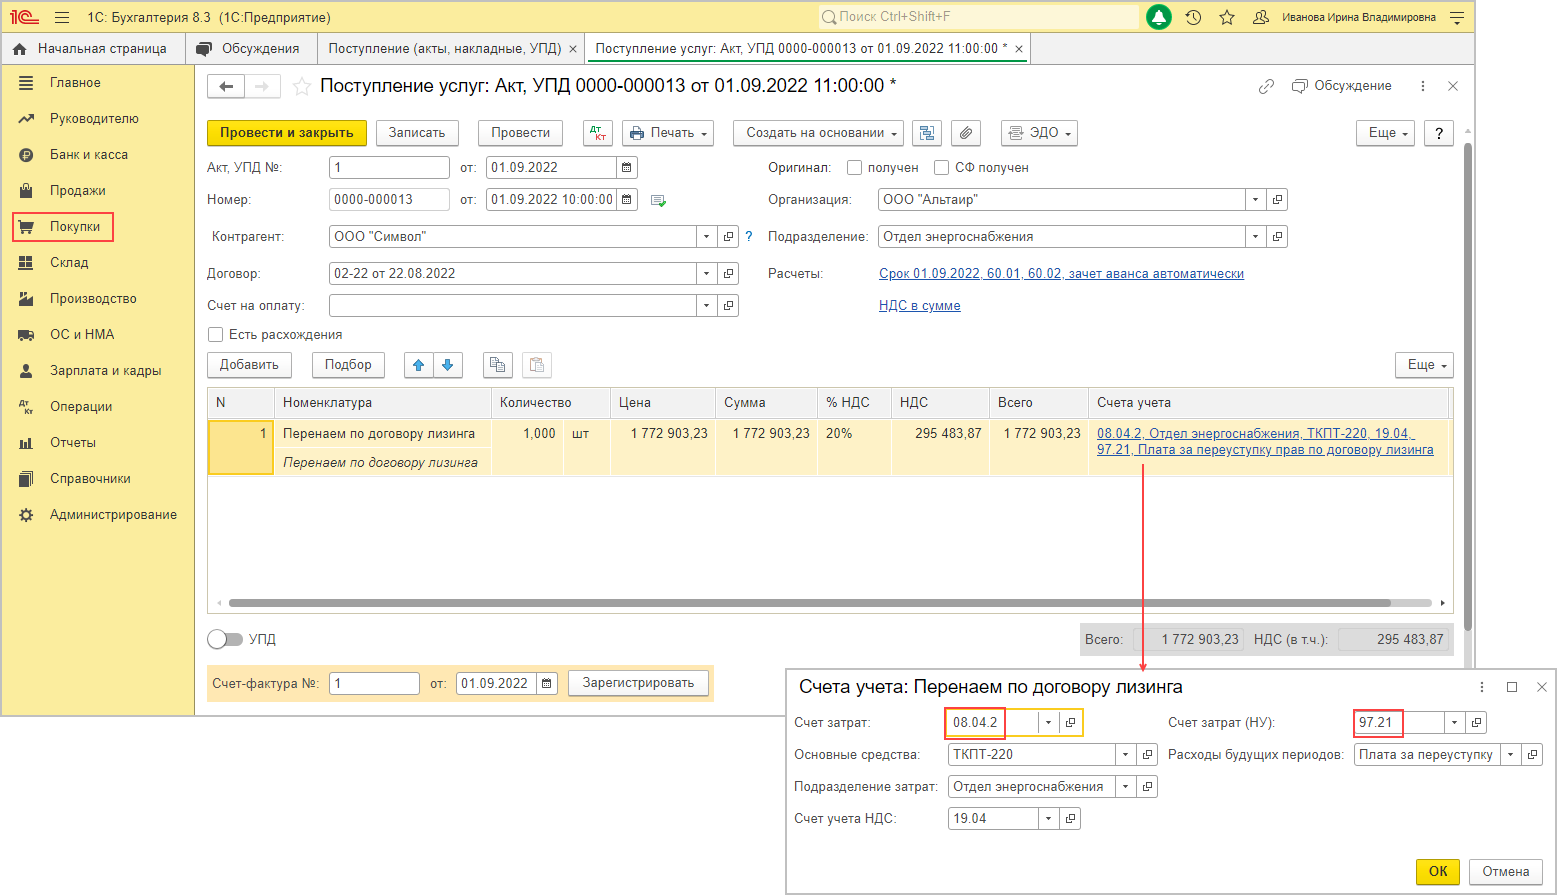This screenshot has width=1557, height=895.
Task: Click the table horizontal scrollbar
Action: coord(809,603)
